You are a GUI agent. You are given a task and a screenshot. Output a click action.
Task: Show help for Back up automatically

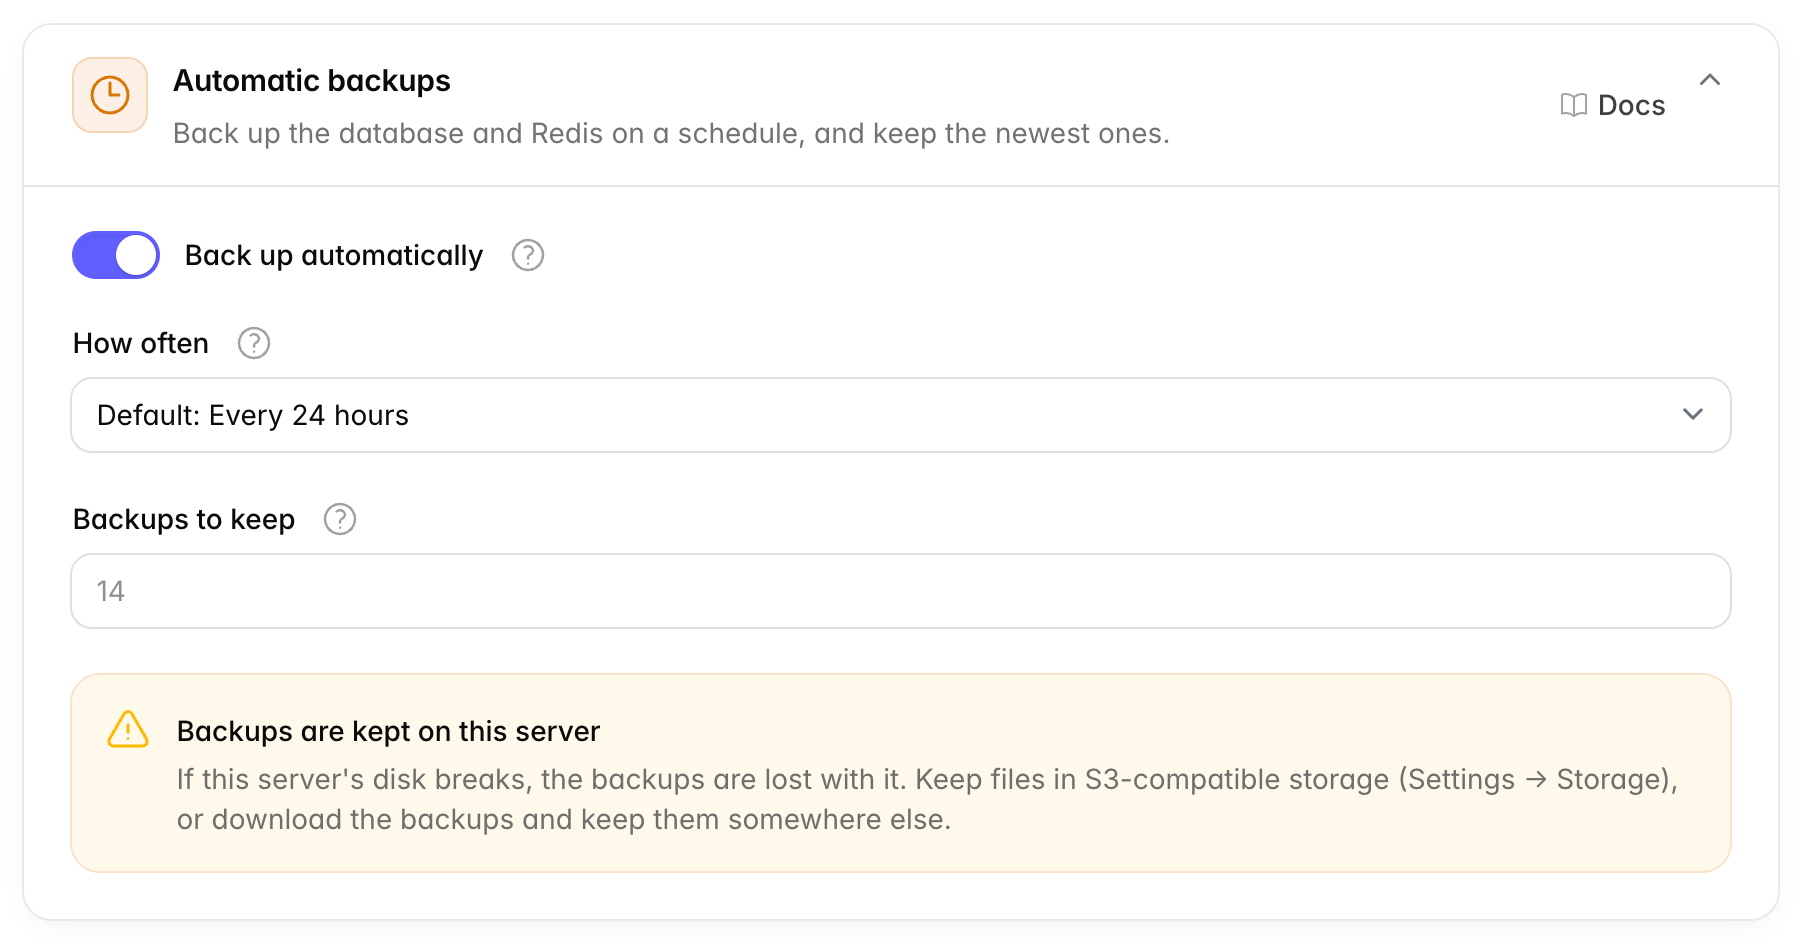[x=528, y=255]
